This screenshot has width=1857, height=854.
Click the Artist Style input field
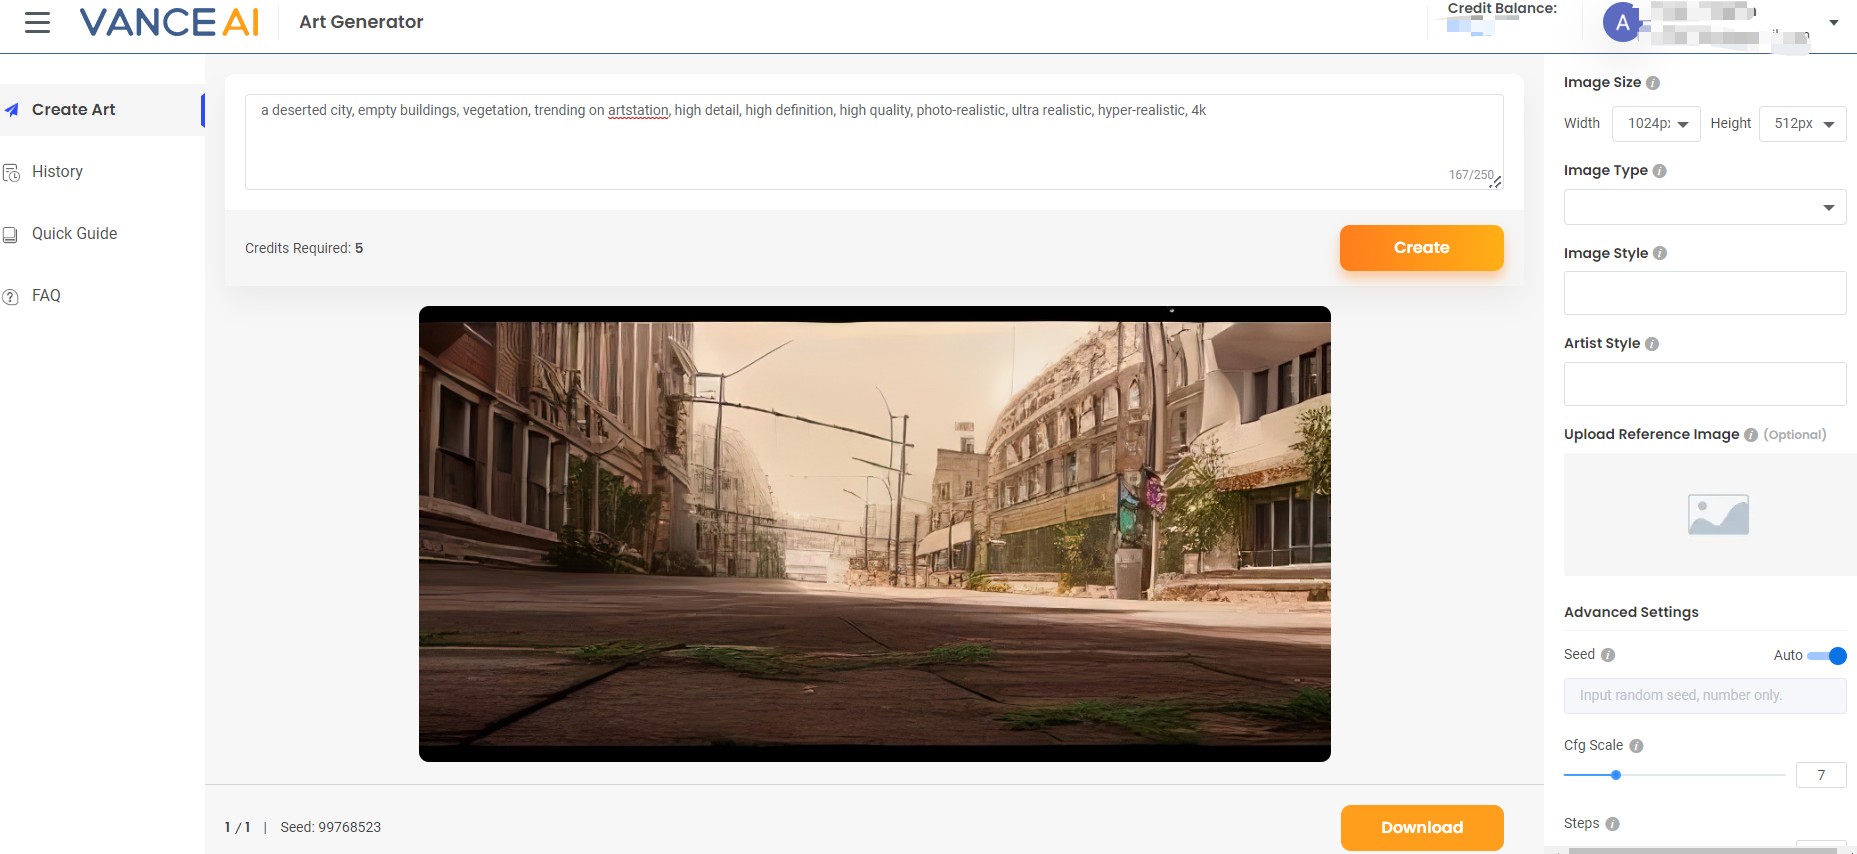[1705, 384]
